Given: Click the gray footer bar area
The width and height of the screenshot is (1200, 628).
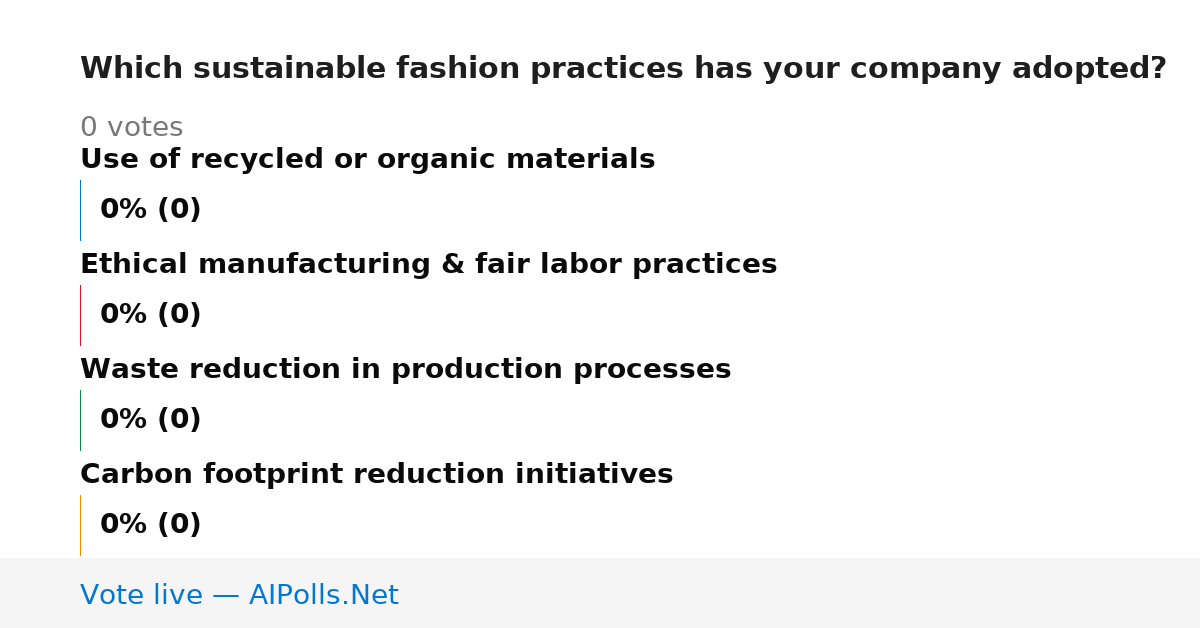Looking at the screenshot, I should [x=600, y=593].
